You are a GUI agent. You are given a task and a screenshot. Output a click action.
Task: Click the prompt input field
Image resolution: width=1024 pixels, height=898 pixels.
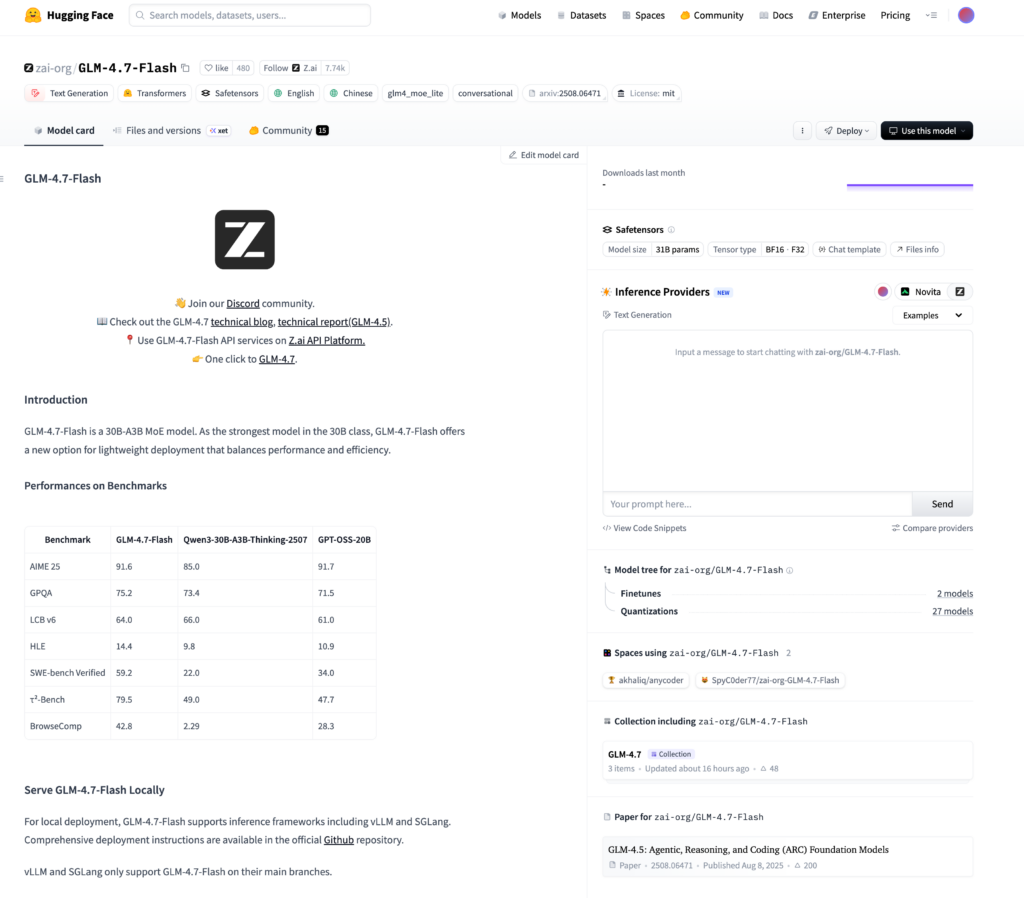coord(757,504)
